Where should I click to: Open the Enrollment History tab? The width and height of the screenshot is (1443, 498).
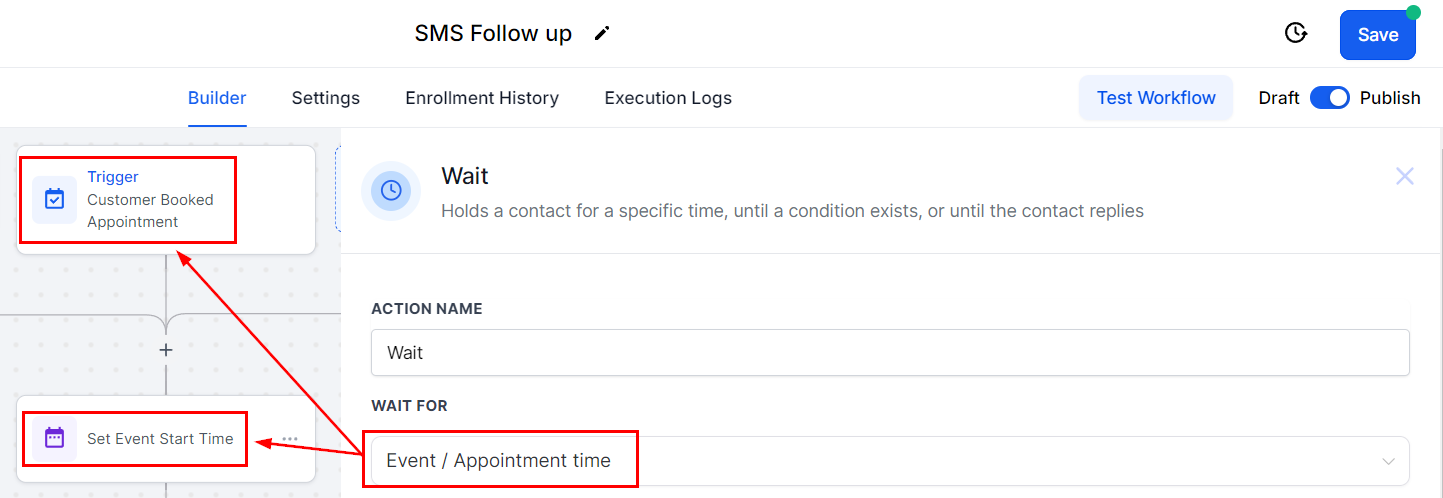(482, 98)
